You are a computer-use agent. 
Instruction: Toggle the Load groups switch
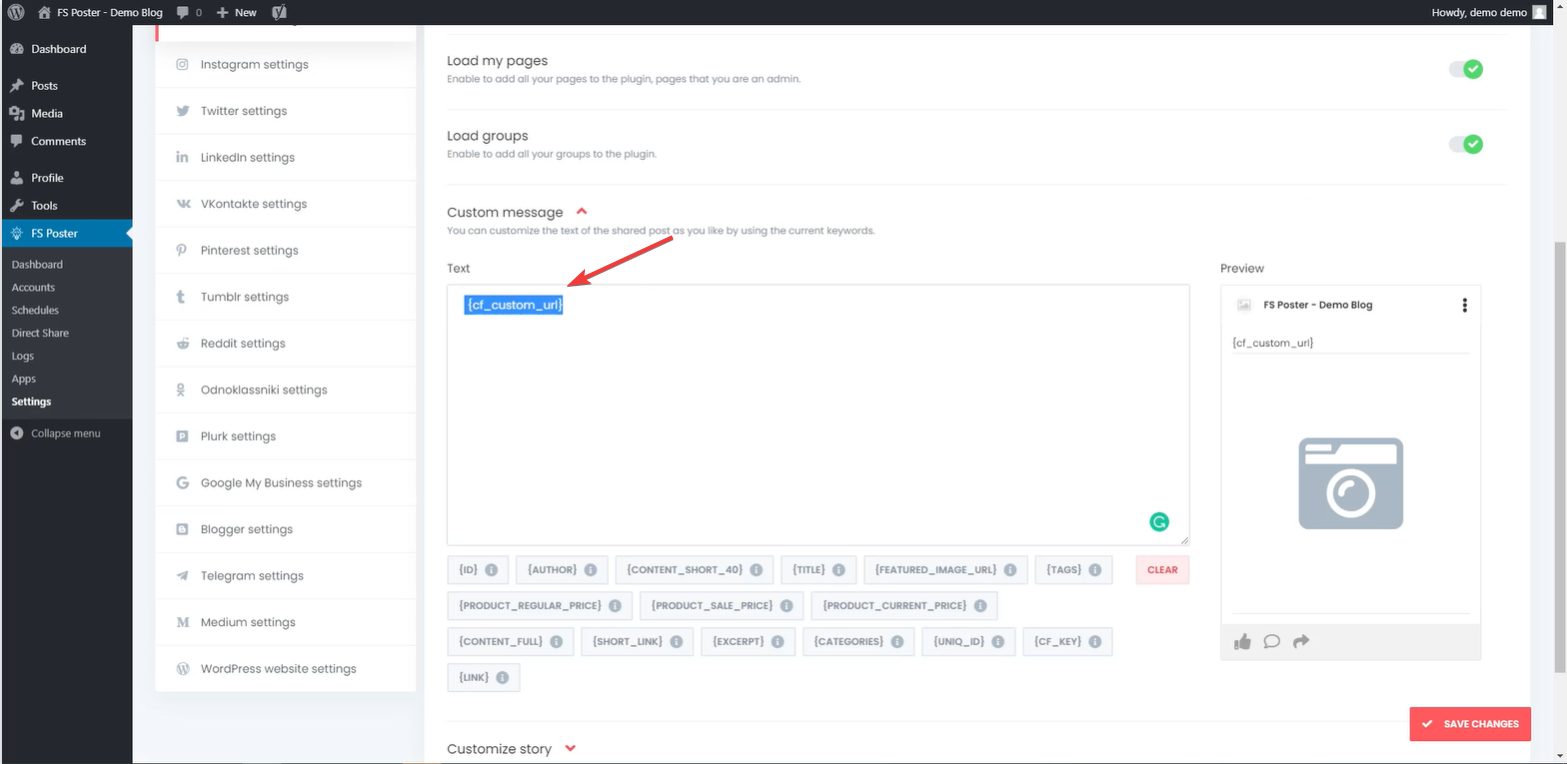(x=1466, y=144)
